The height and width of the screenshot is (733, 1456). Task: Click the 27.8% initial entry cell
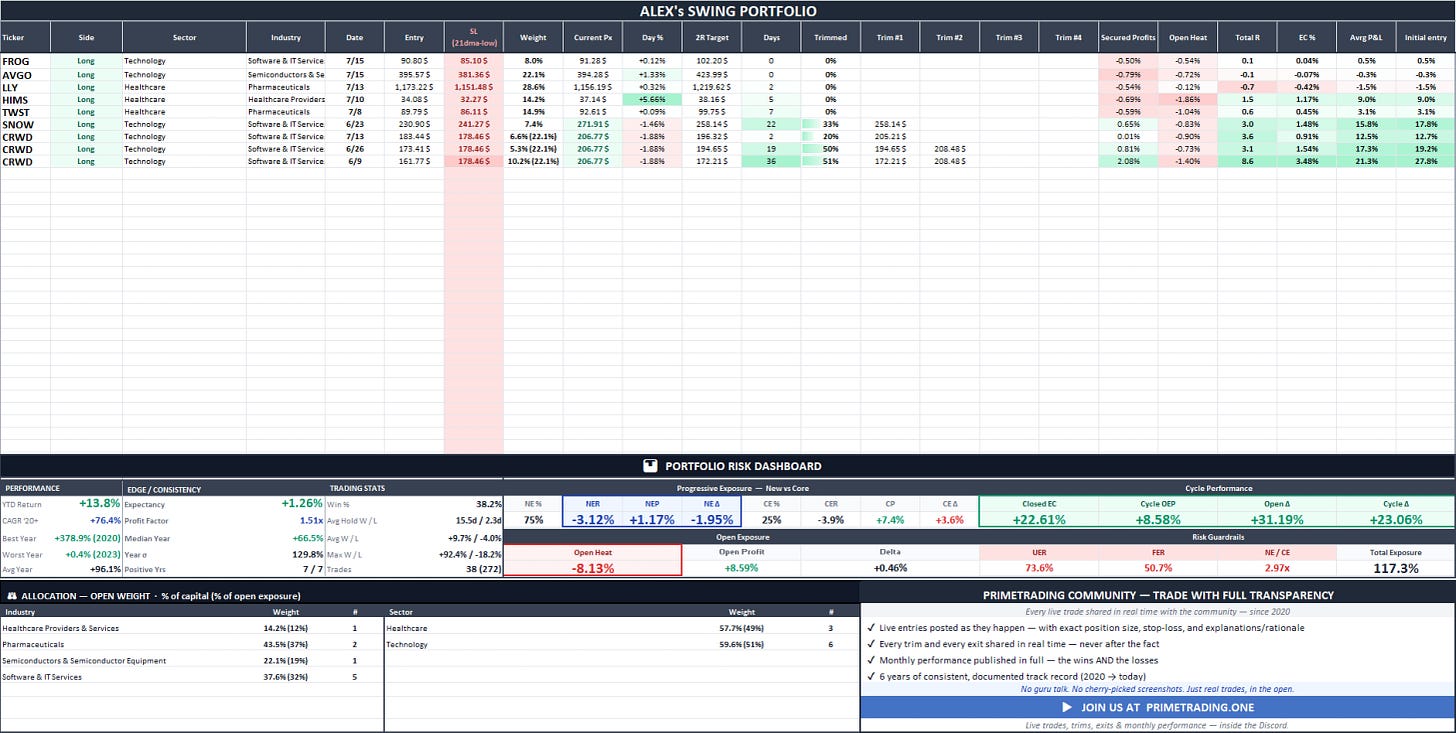tap(1425, 161)
